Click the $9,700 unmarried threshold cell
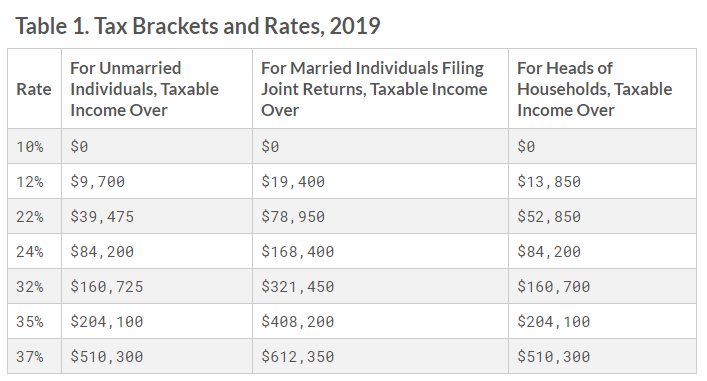707x381 pixels. coord(157,181)
